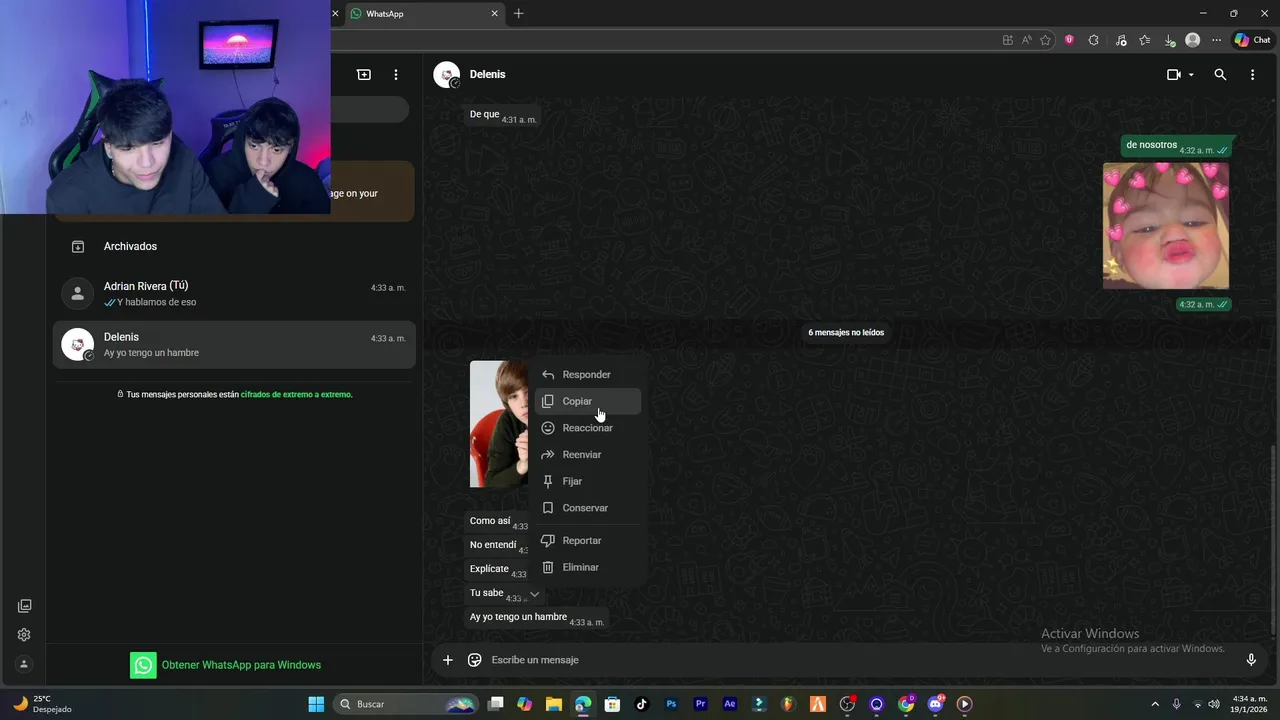Choose Reportar in the context menu
1280x720 pixels.
pos(588,540)
